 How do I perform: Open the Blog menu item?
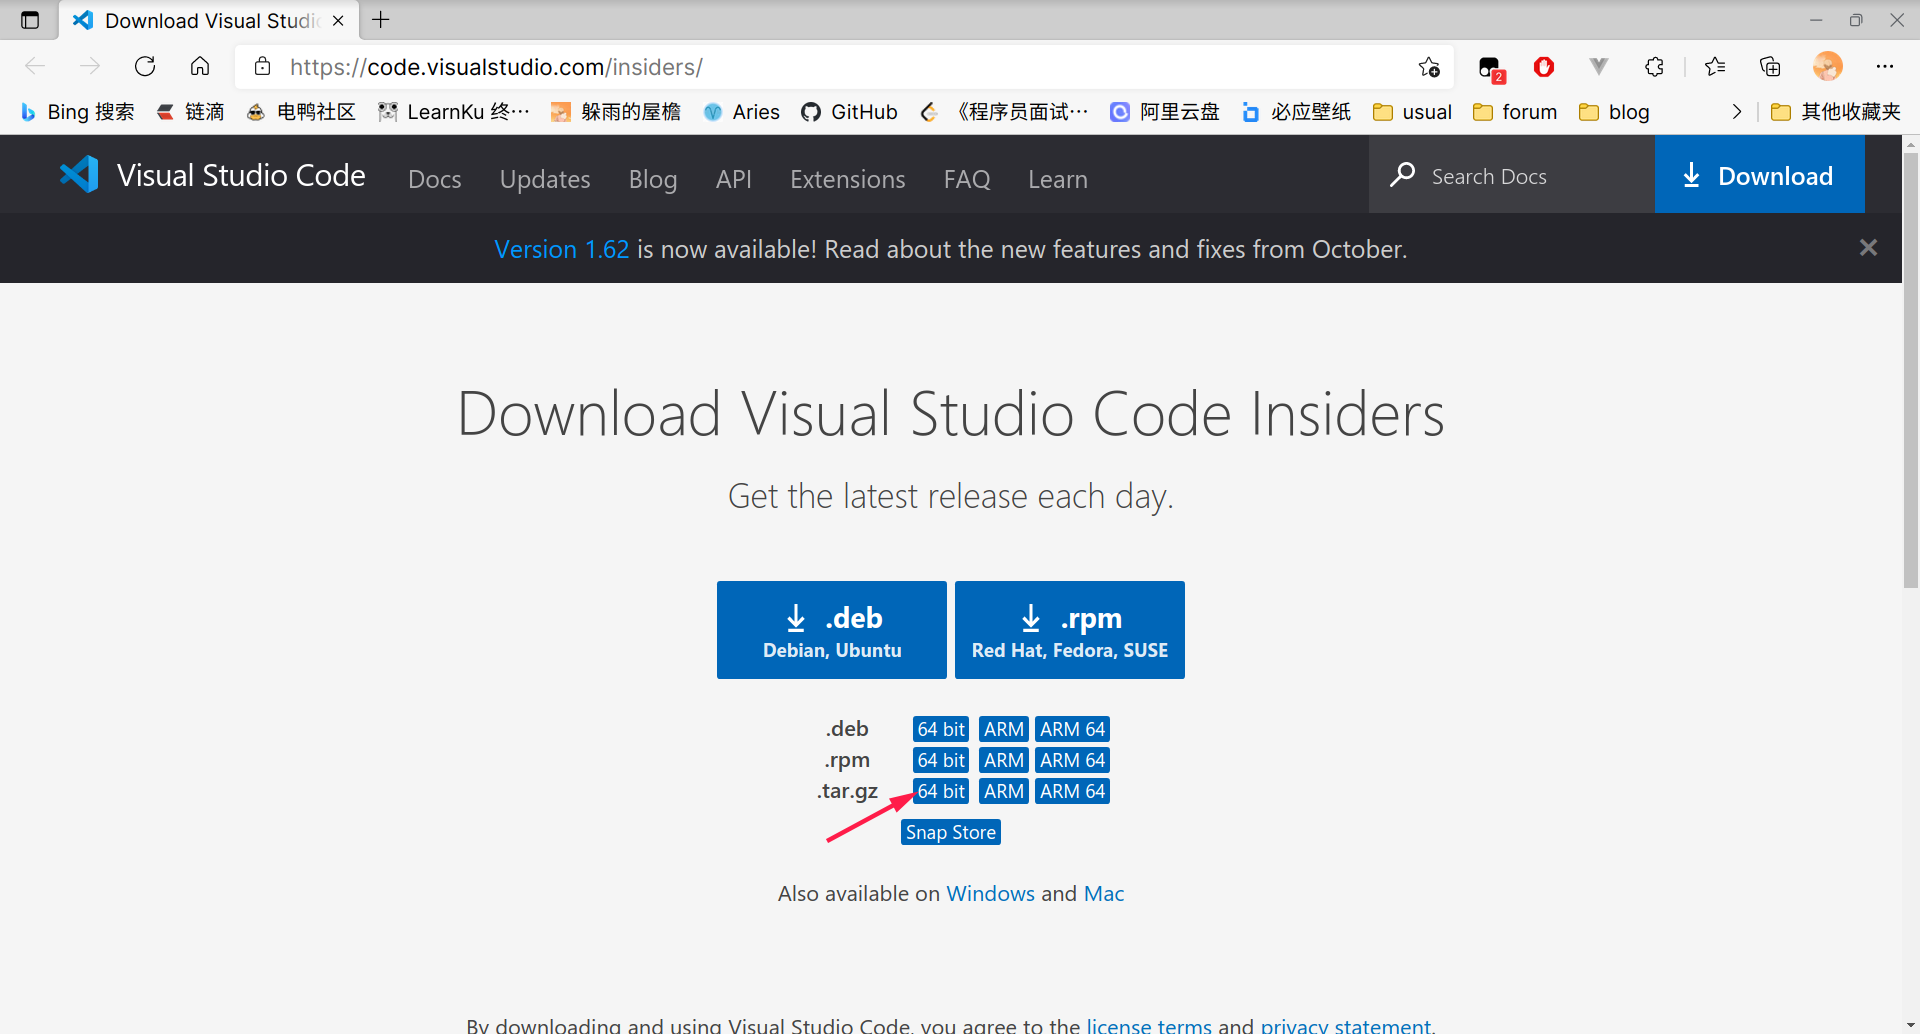click(653, 179)
